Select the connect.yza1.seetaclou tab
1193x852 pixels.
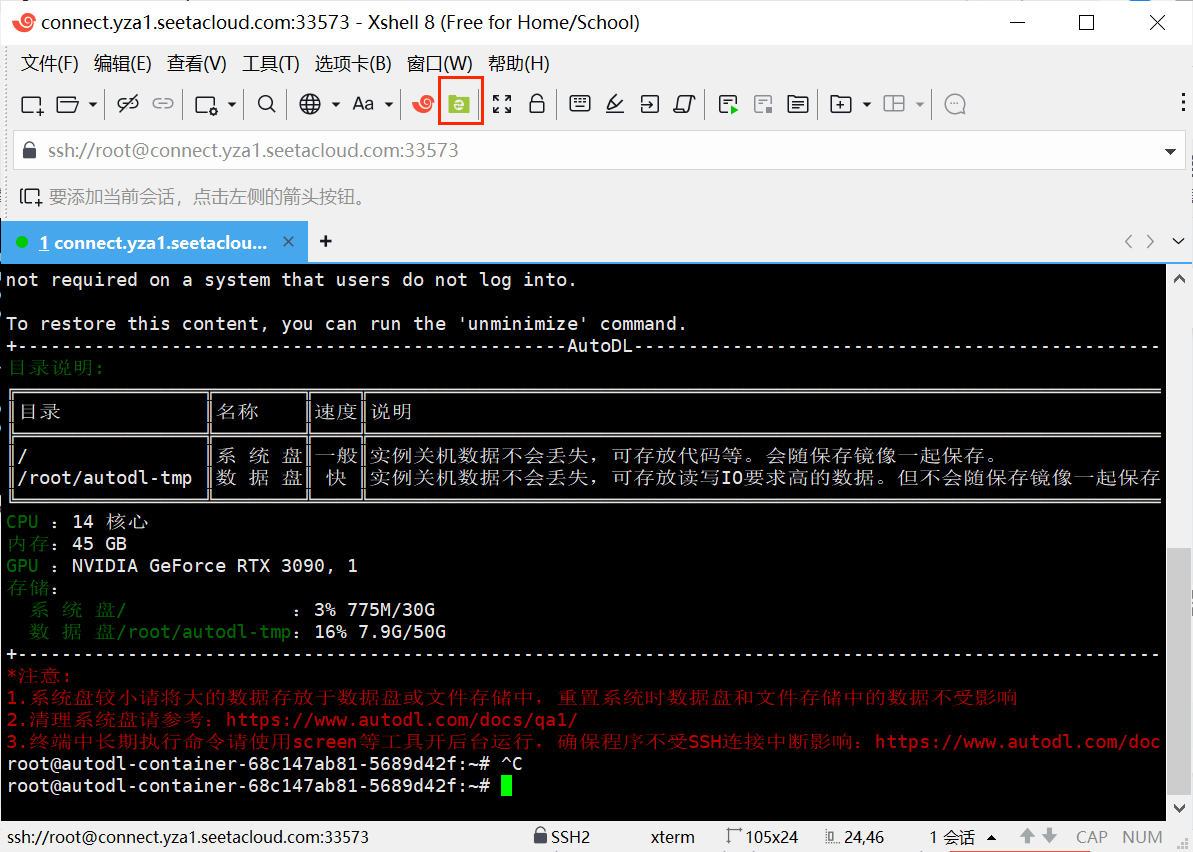150,241
